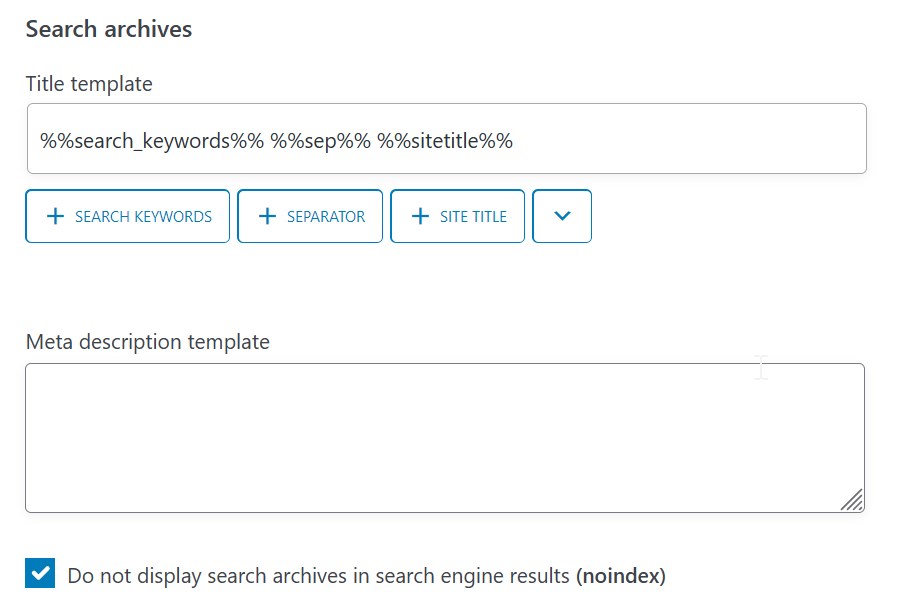Image resolution: width=913 pixels, height=613 pixels.
Task: Click the plus icon beside Site Title
Action: pyautogui.click(x=420, y=216)
